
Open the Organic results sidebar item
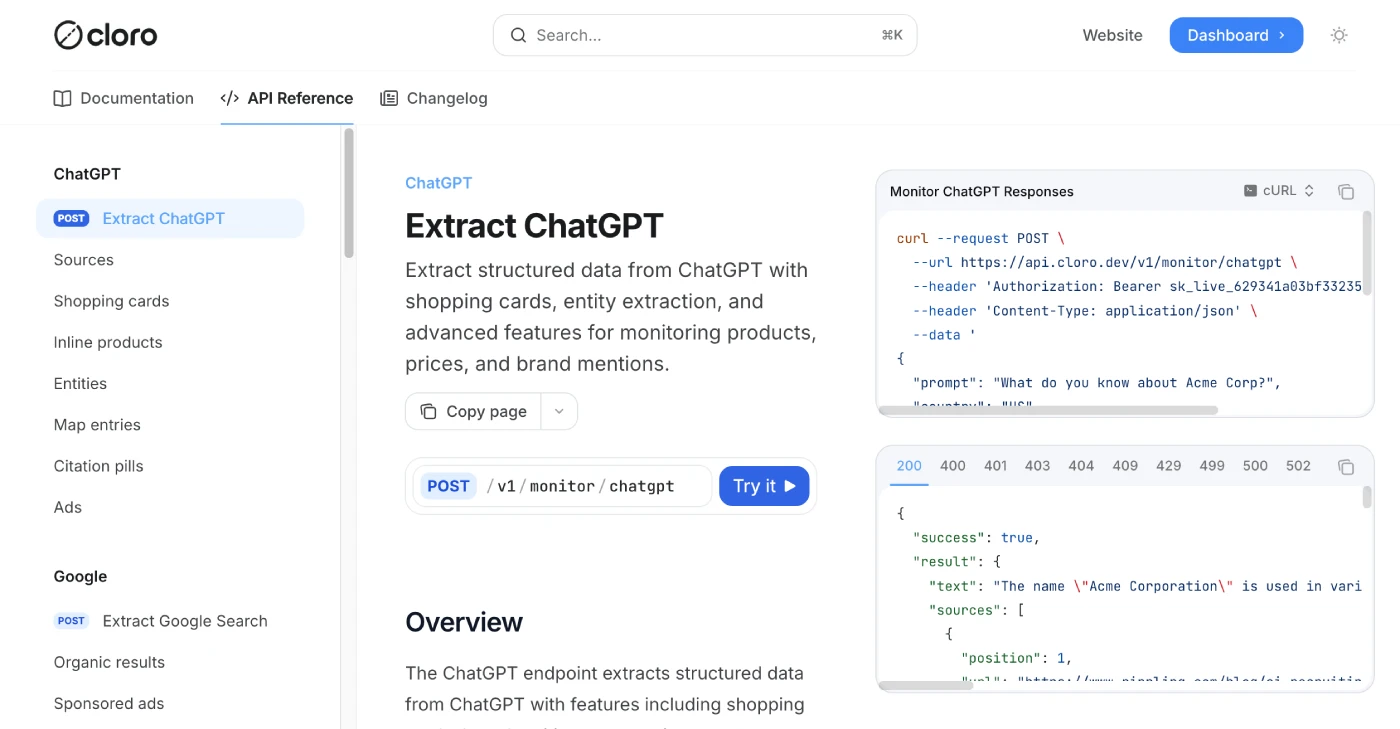pos(109,662)
